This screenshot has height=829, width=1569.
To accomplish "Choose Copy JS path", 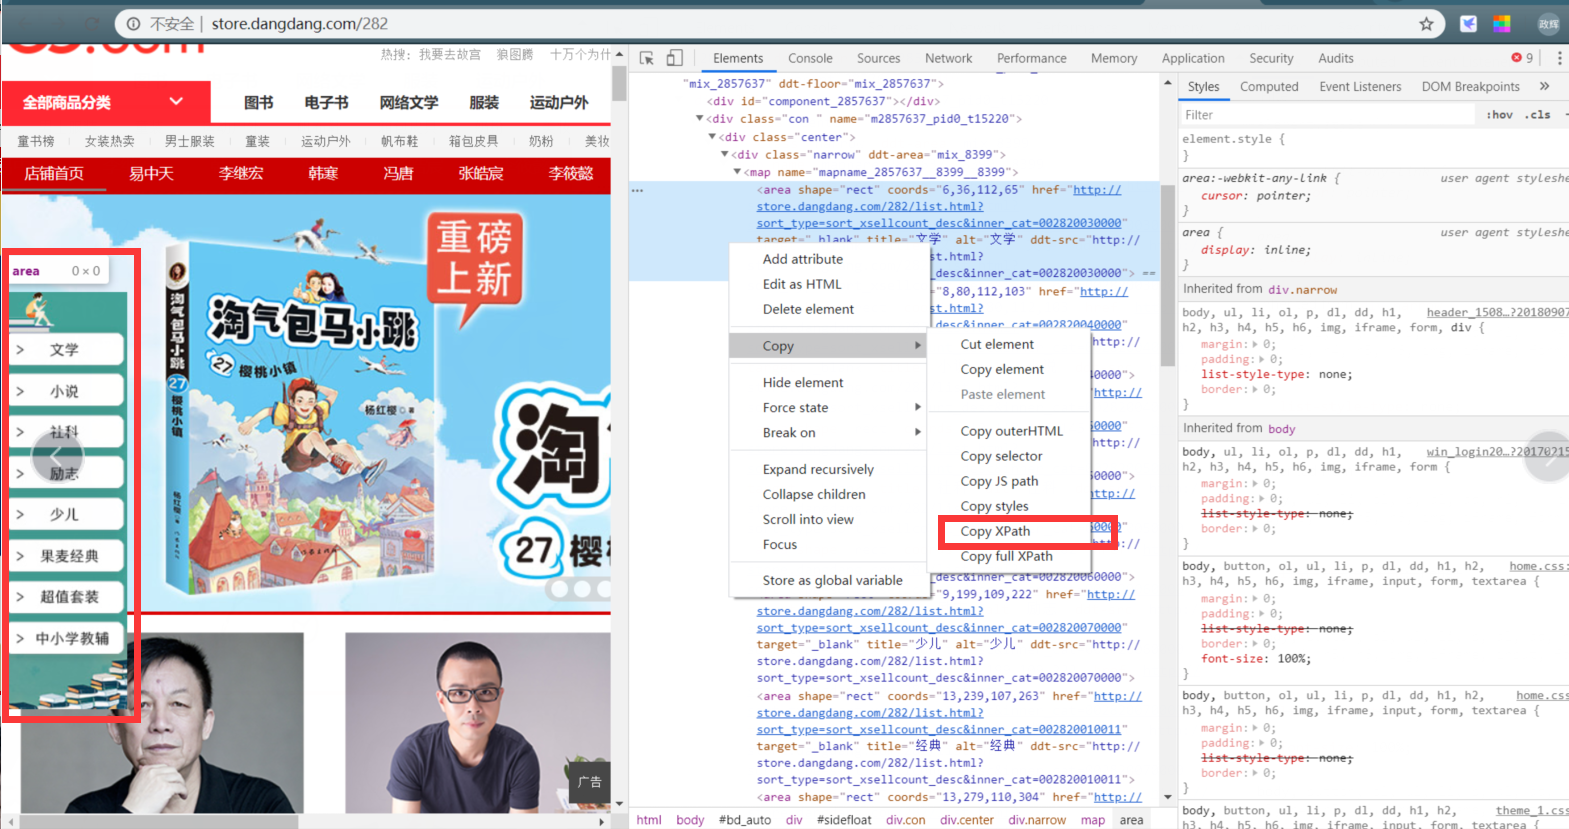I will 1000,481.
